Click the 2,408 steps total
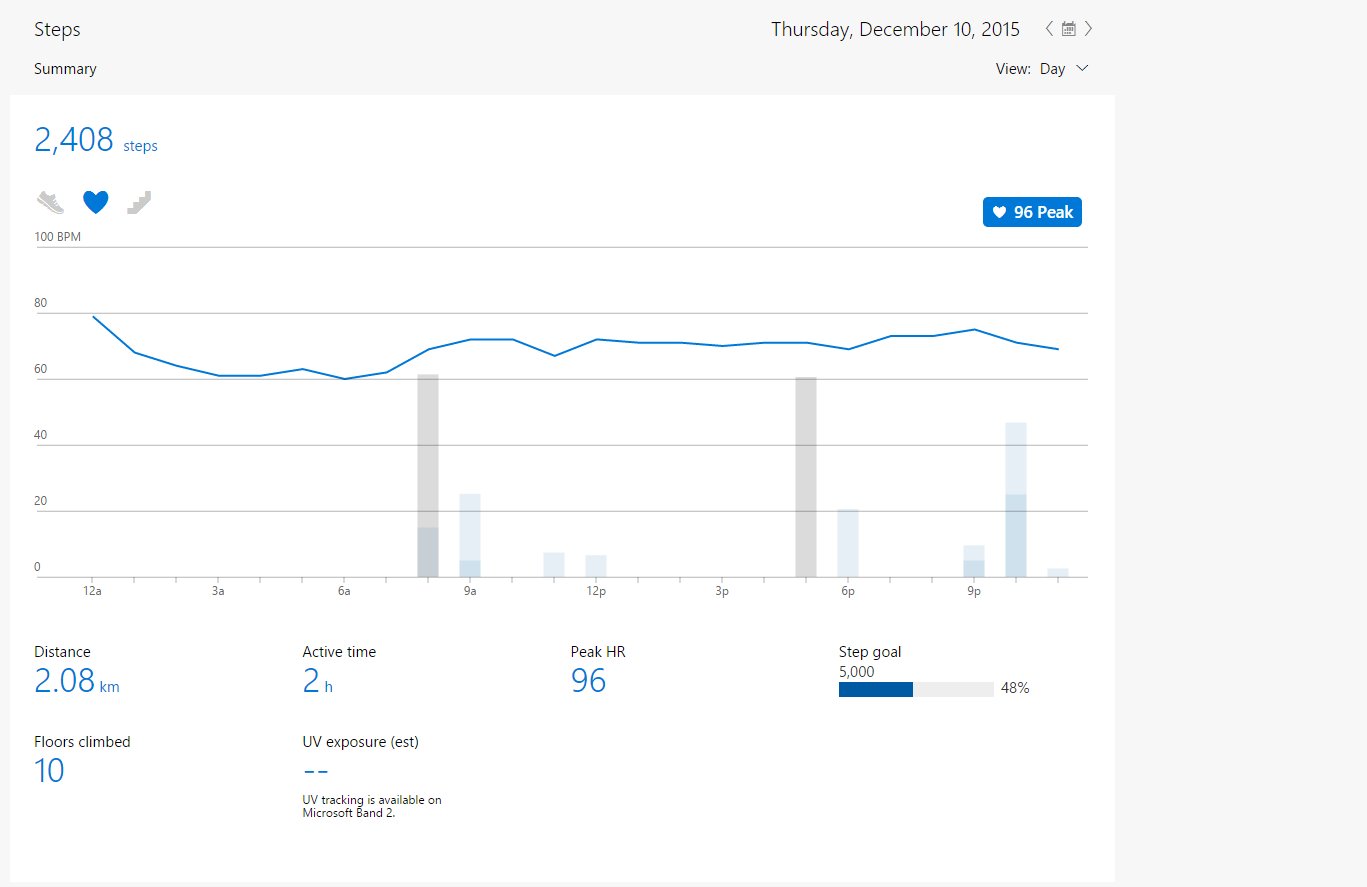The image size is (1367, 887). tap(96, 140)
